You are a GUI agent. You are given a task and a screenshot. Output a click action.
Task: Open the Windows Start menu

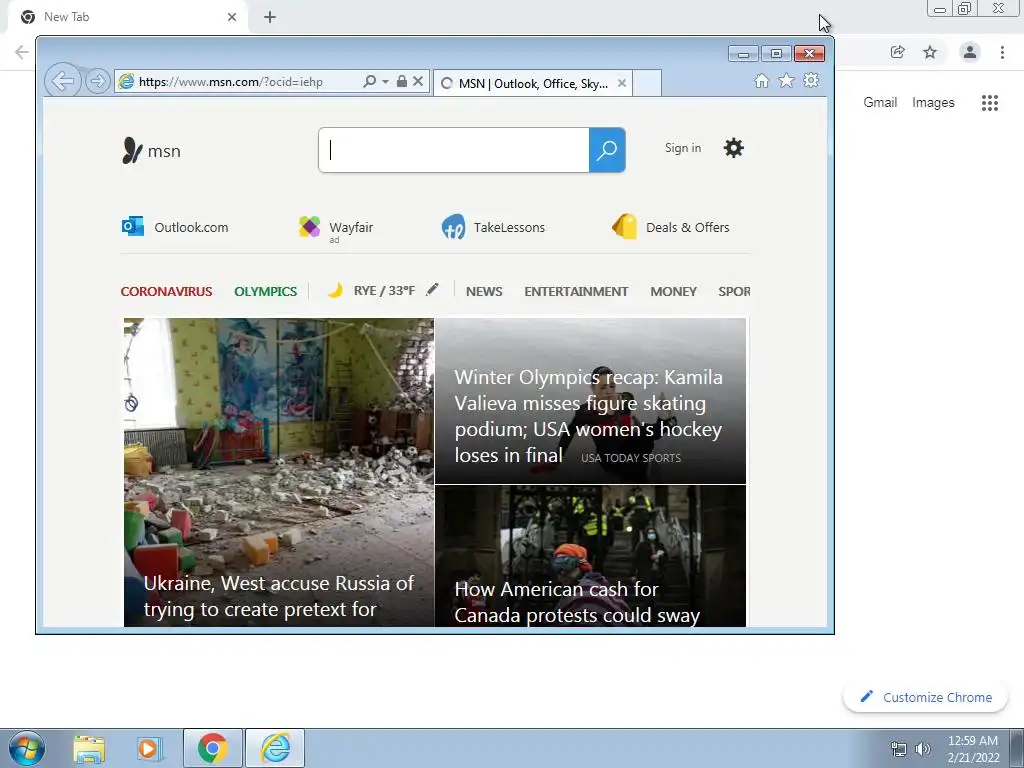coord(27,748)
